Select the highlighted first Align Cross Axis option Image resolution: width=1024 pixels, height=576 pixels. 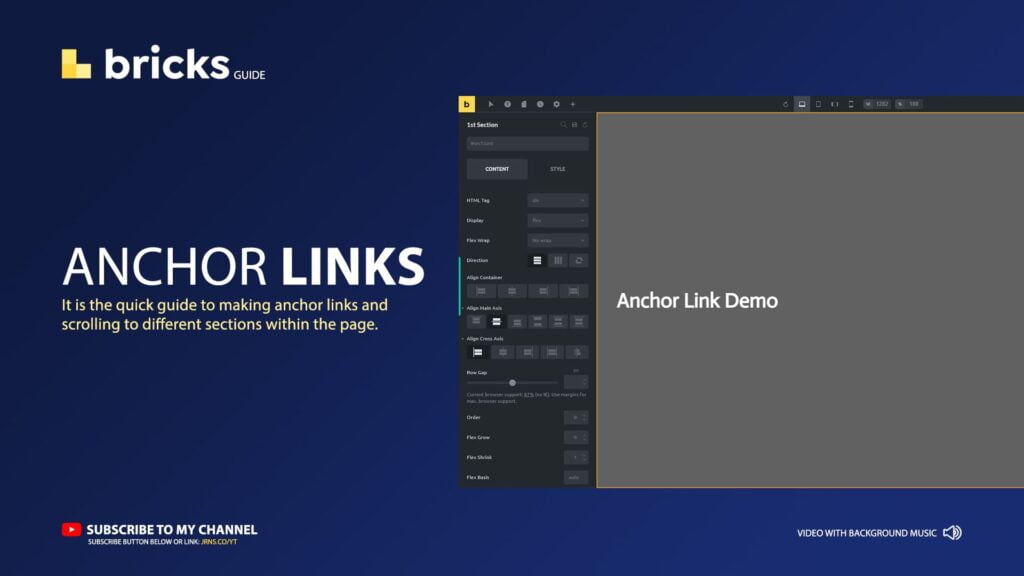pos(478,353)
